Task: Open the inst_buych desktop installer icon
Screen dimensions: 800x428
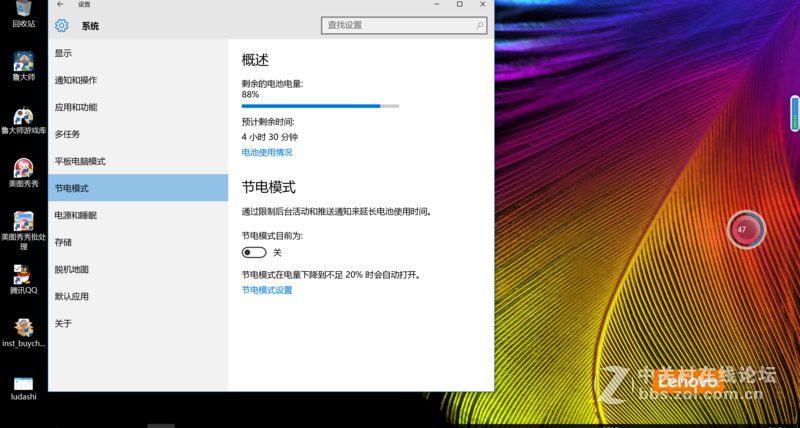Action: pyautogui.click(x=23, y=333)
